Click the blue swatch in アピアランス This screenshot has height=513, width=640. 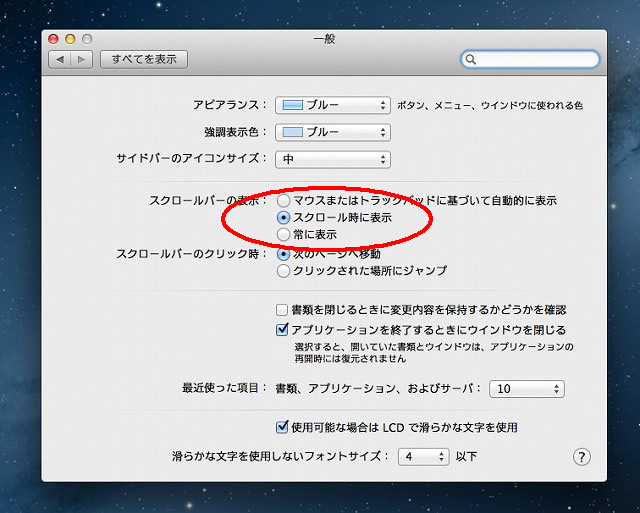point(292,105)
